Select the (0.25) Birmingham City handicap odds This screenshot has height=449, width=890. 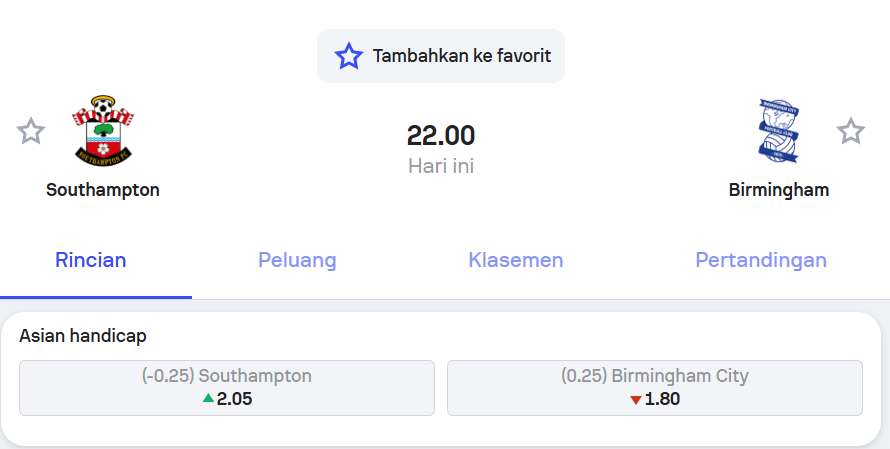tap(654, 387)
